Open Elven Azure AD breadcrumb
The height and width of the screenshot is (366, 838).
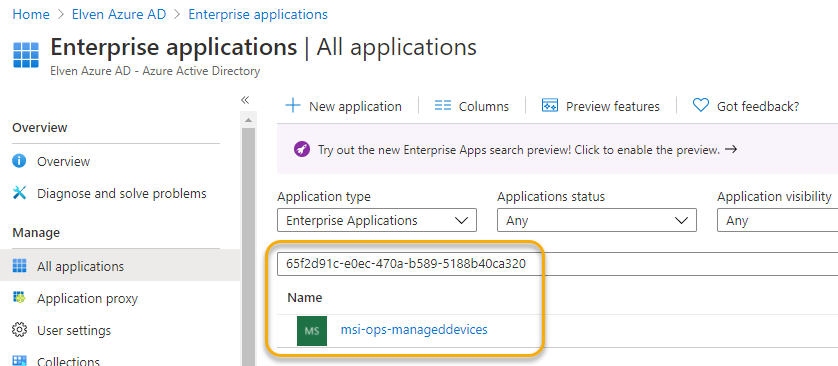(x=119, y=14)
